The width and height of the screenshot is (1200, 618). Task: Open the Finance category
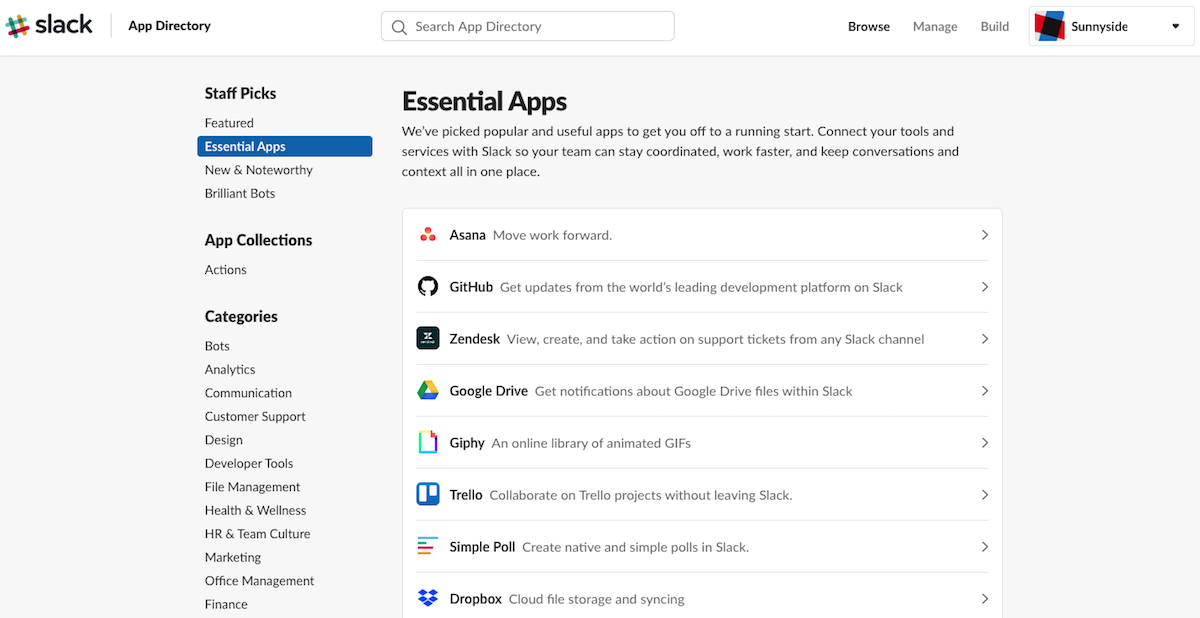pos(226,605)
